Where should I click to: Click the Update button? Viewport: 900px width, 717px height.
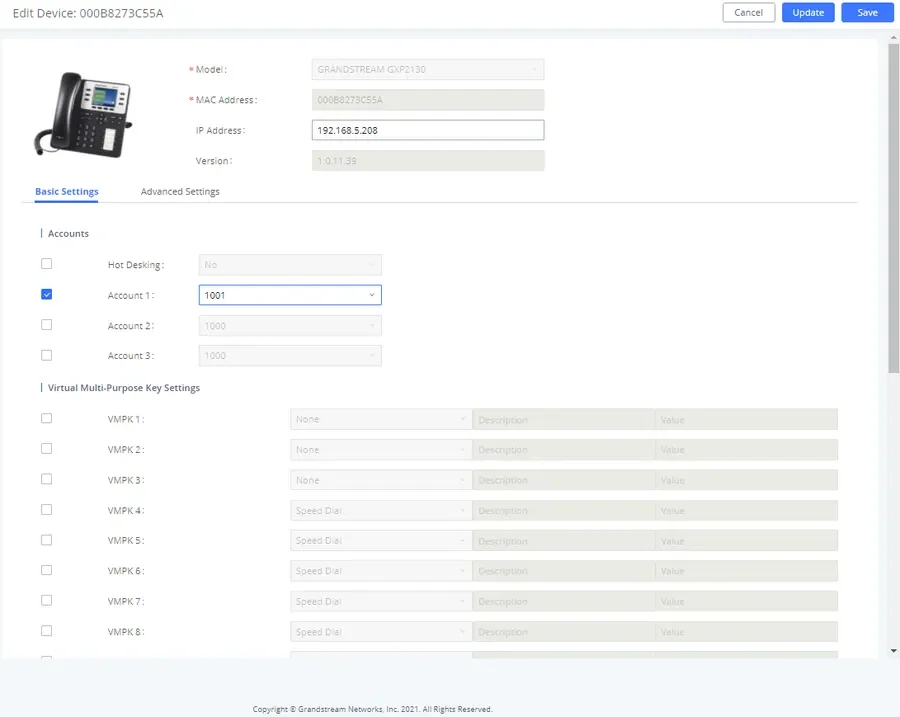coord(808,13)
